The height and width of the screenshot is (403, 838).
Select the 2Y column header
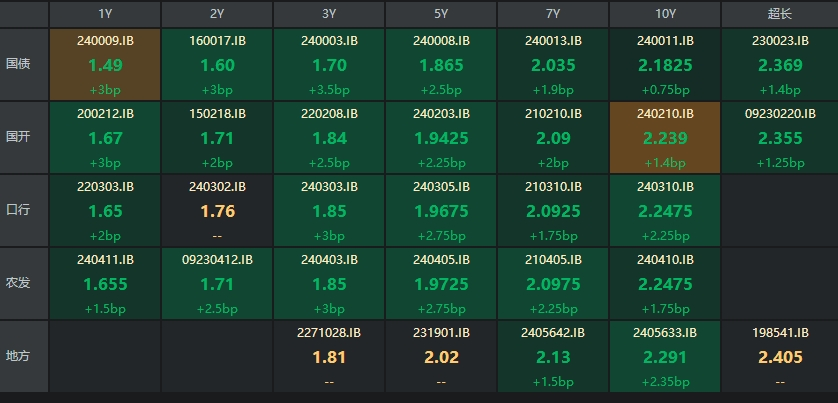tap(217, 14)
